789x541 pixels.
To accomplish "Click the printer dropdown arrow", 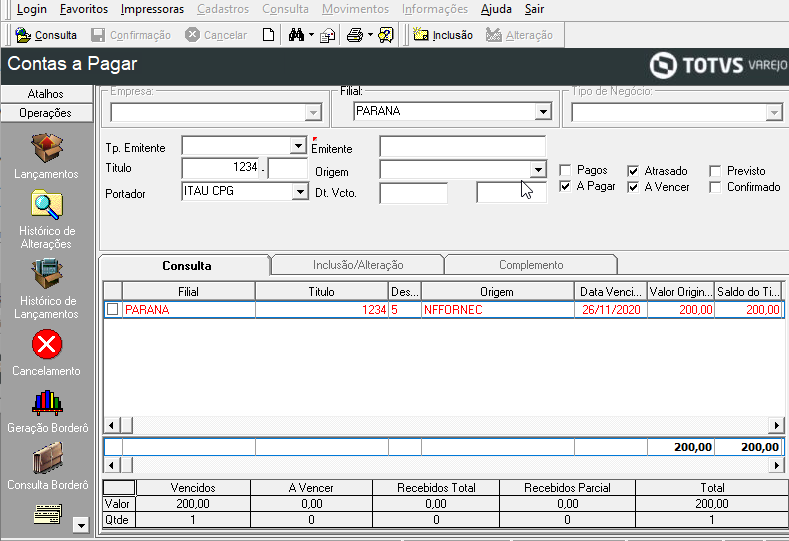I will [x=370, y=35].
